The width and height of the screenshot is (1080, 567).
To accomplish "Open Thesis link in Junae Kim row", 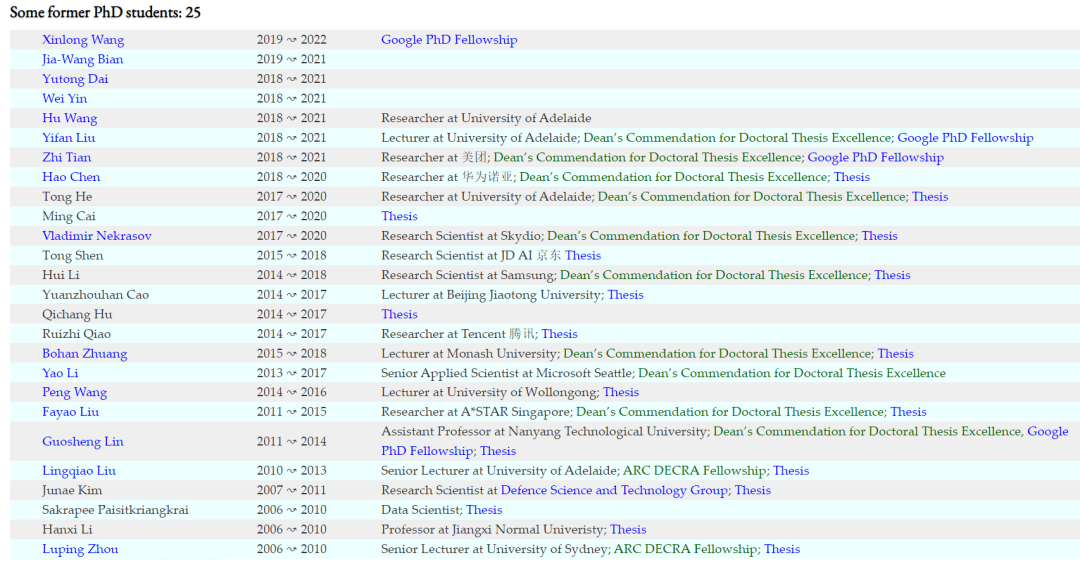I will 752,491.
